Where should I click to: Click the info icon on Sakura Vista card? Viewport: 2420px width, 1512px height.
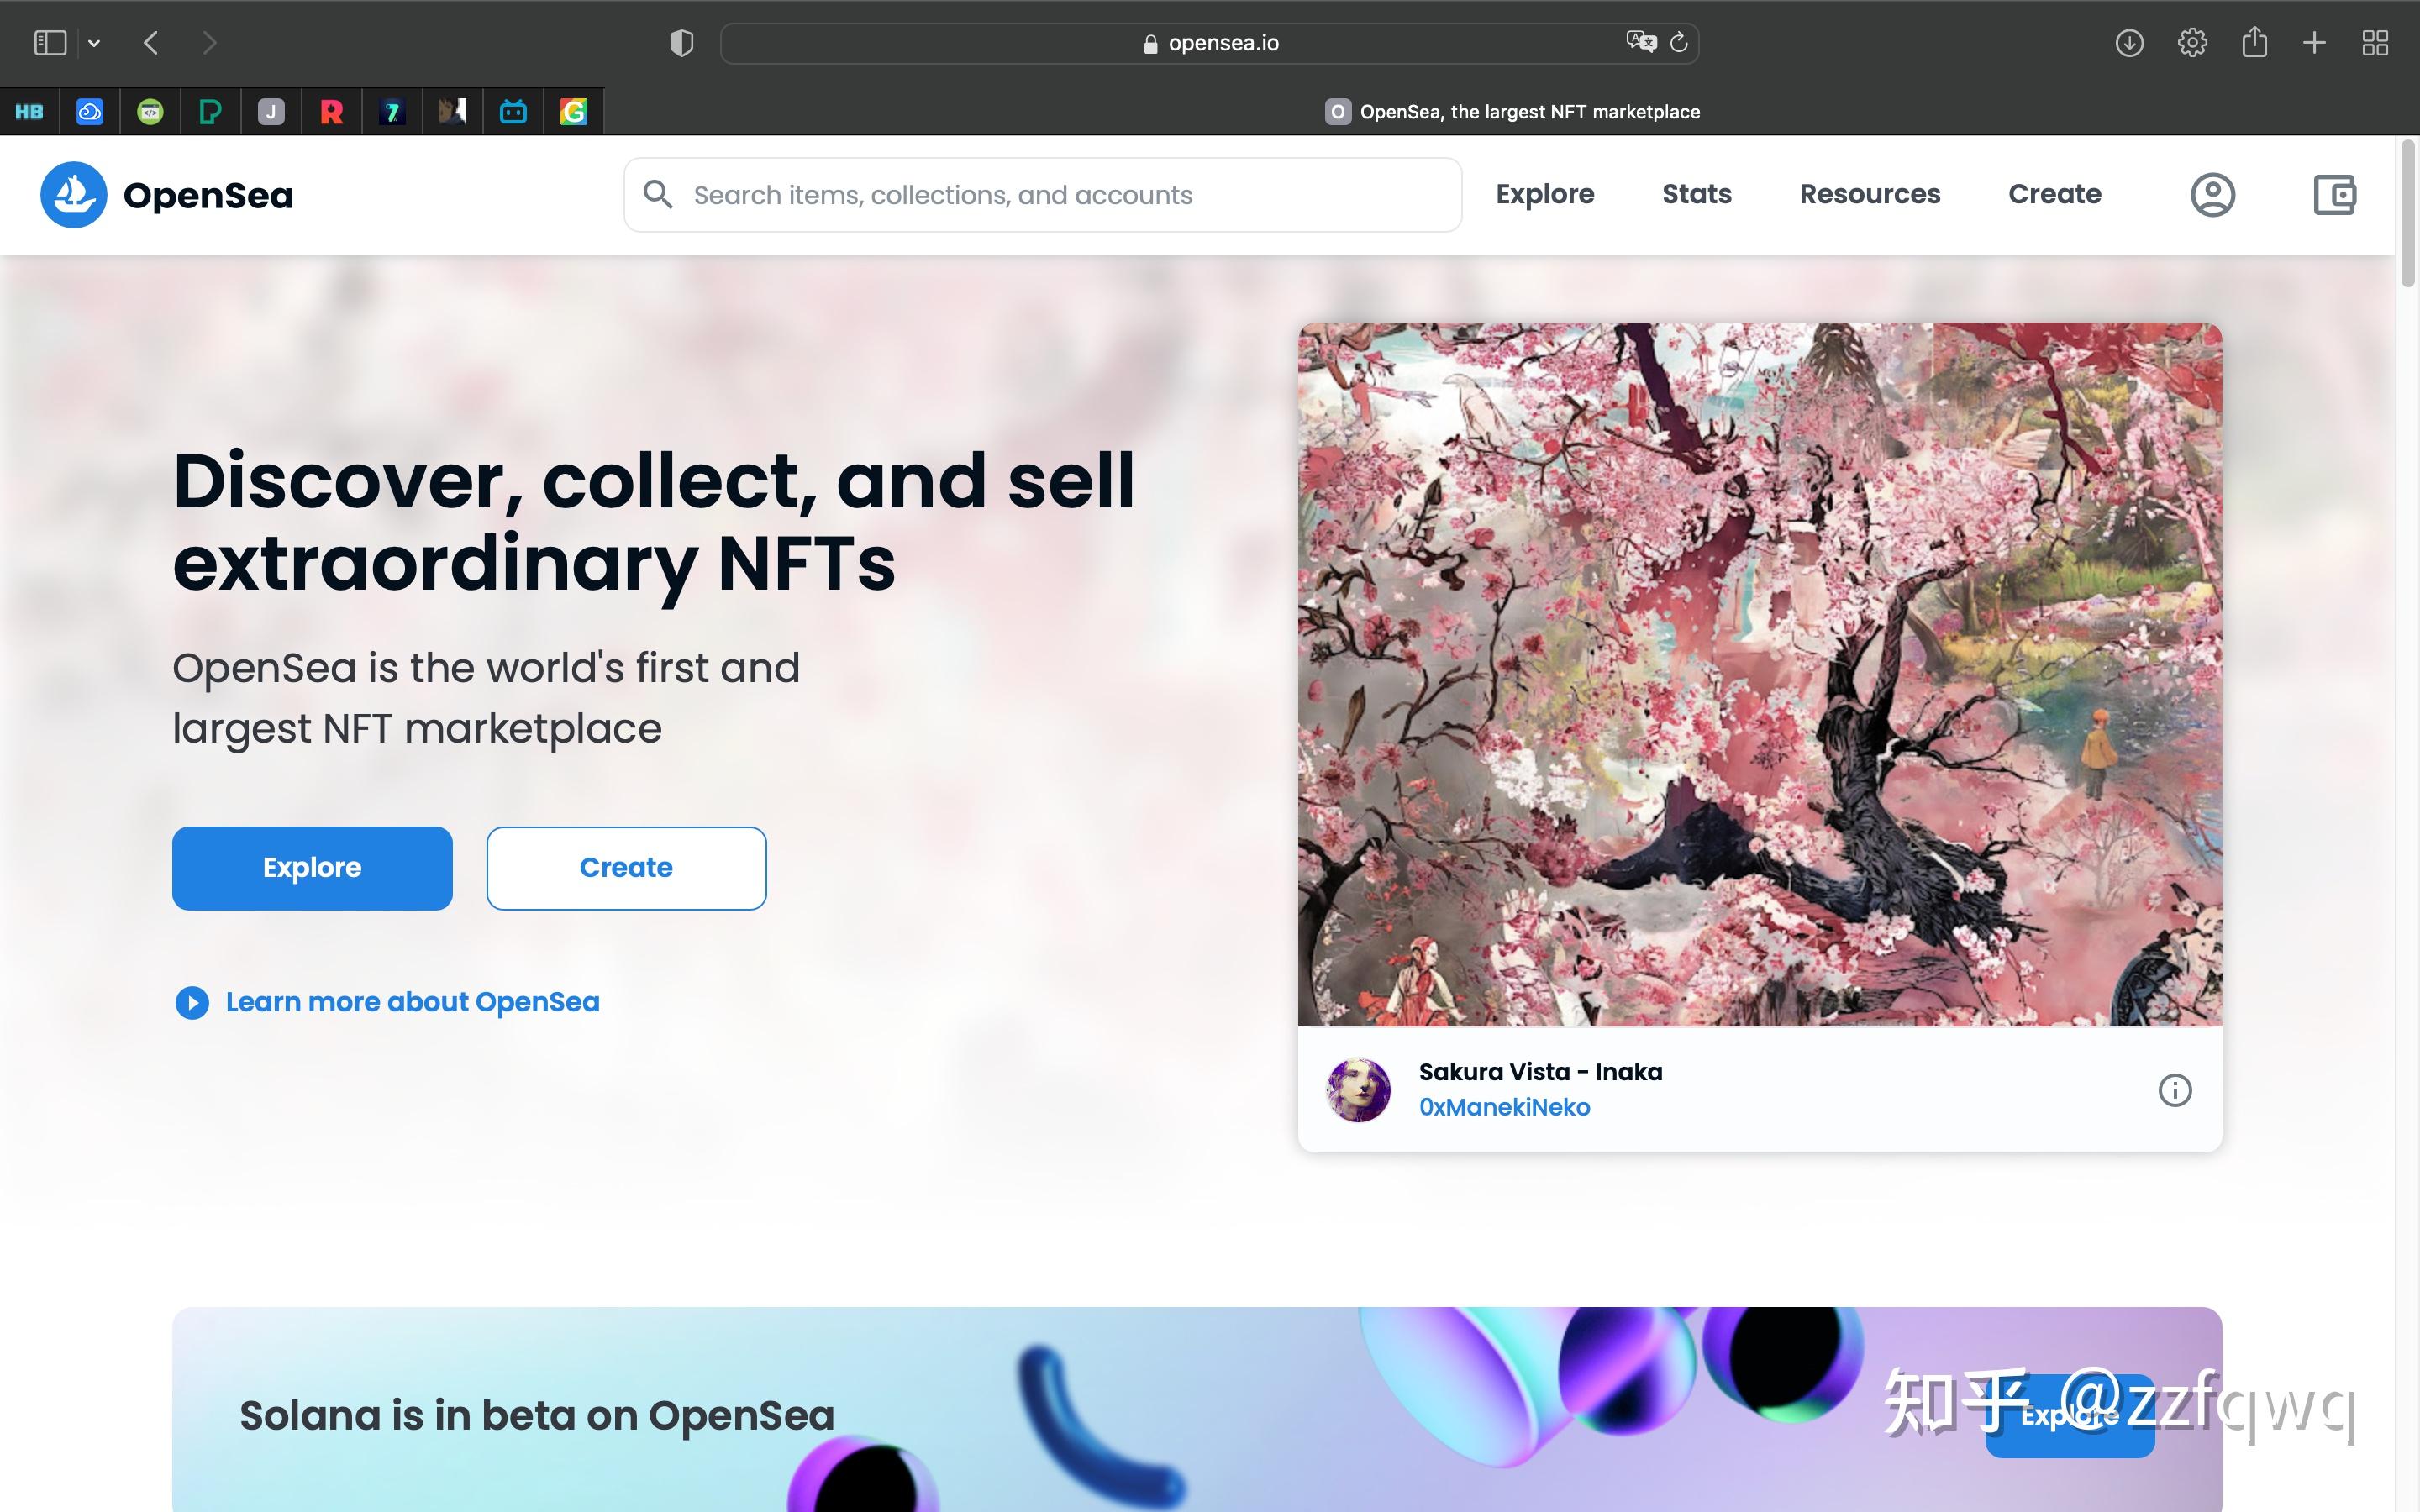point(2174,1090)
